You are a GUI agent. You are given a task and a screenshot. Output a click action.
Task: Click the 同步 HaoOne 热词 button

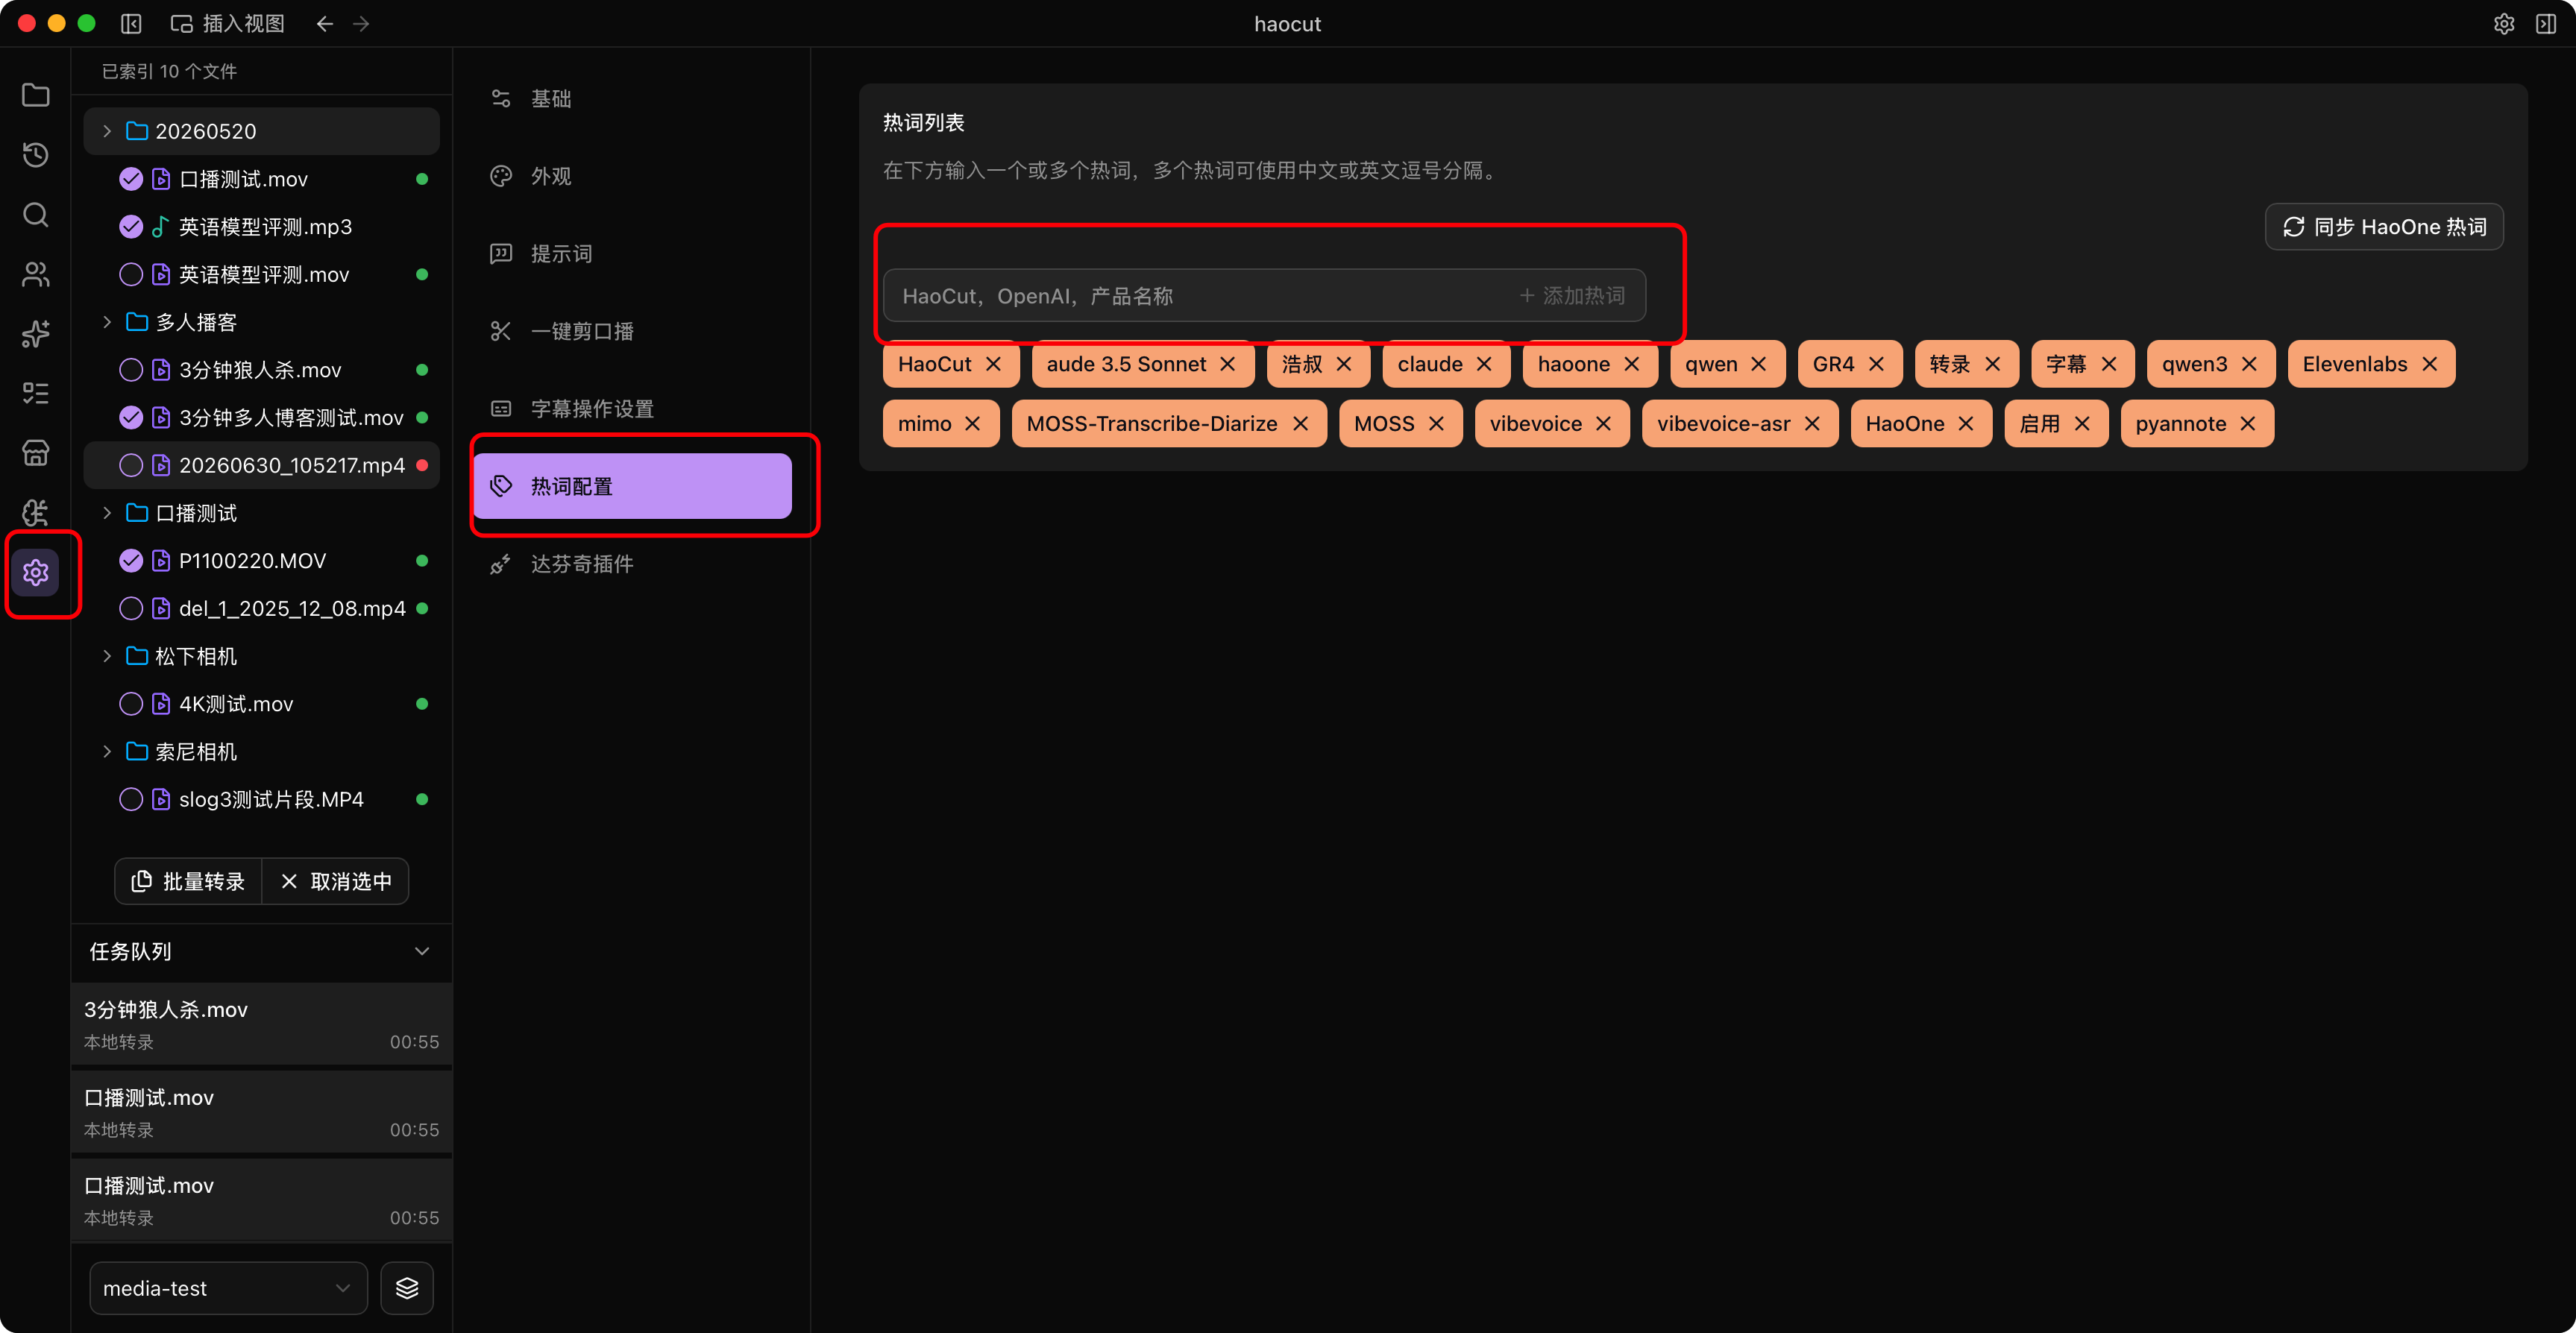click(2384, 227)
